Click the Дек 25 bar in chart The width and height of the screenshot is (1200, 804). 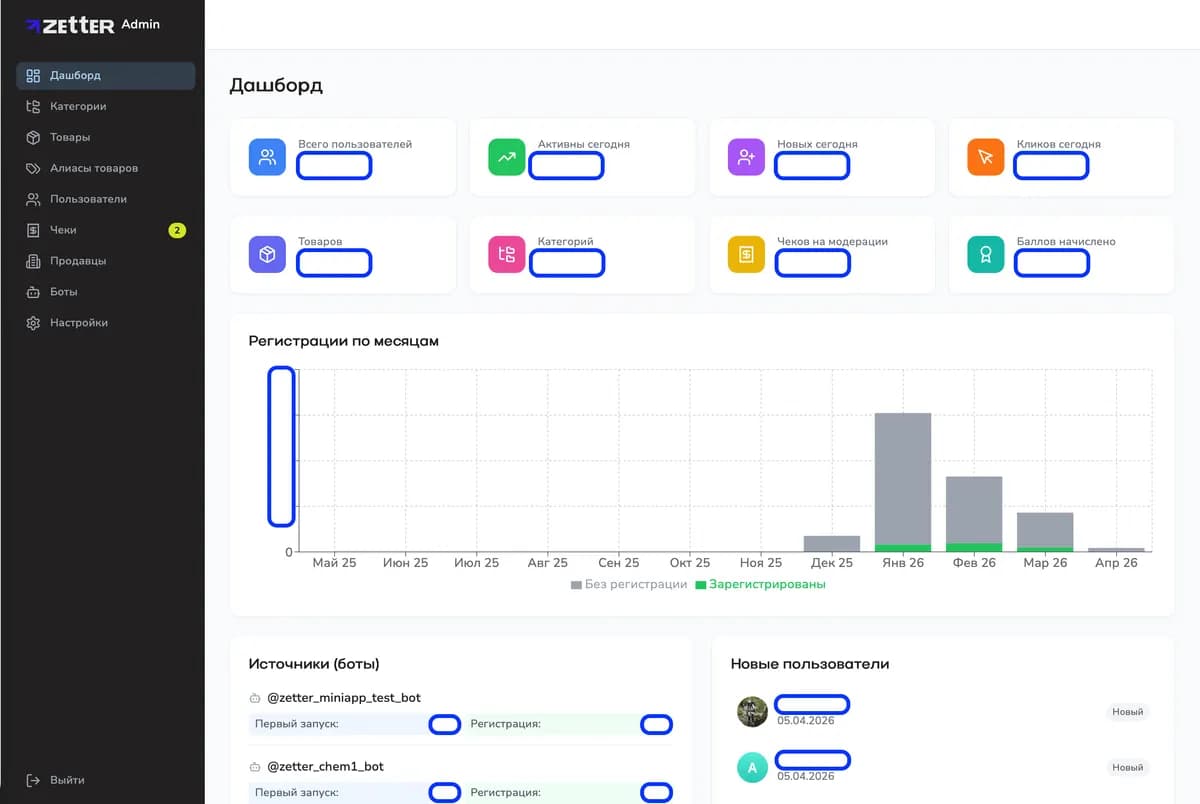pyautogui.click(x=832, y=544)
